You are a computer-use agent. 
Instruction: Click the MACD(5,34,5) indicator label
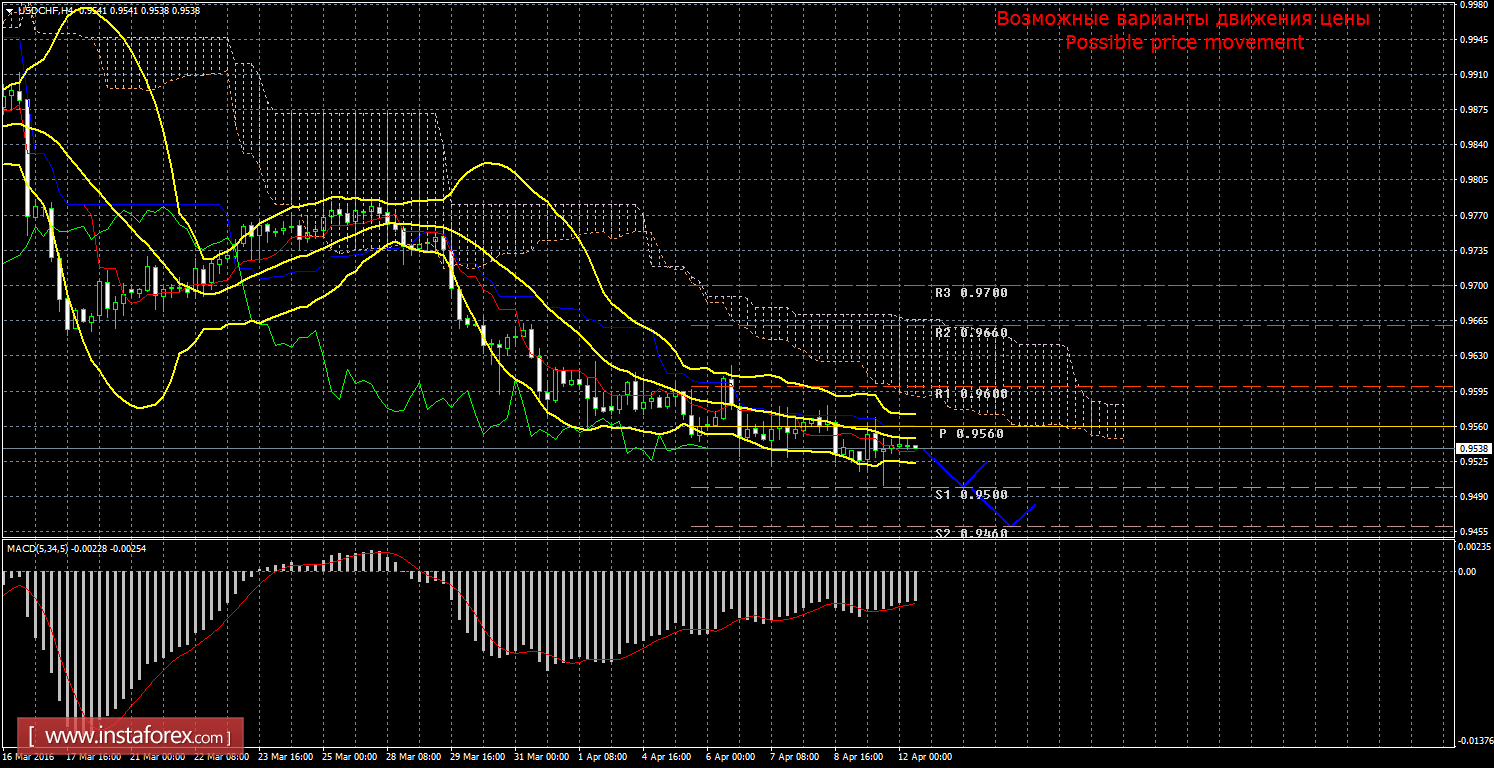[76, 547]
